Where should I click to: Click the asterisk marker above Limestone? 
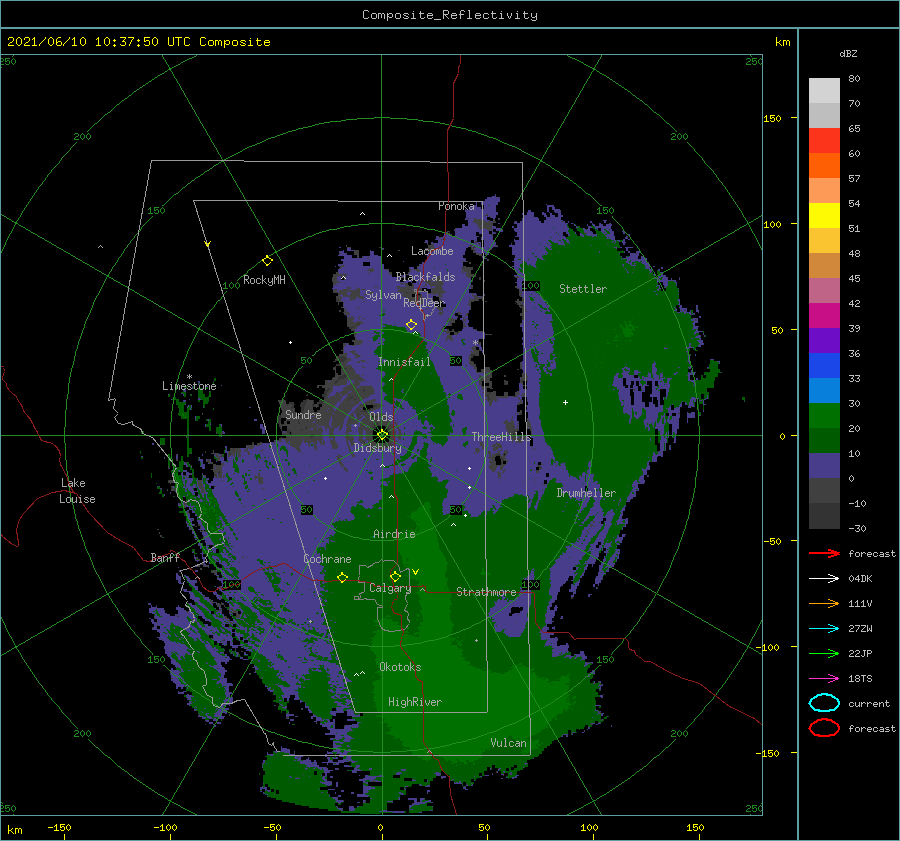click(x=189, y=377)
